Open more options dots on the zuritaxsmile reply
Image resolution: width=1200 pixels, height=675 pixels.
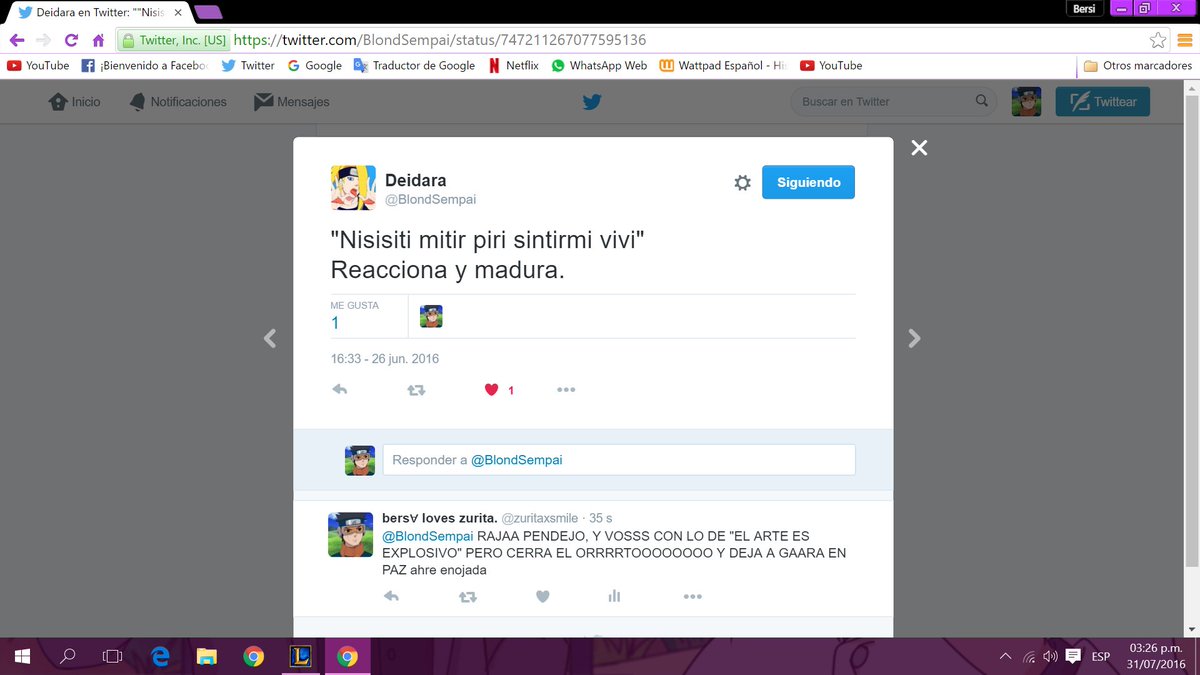pos(692,596)
